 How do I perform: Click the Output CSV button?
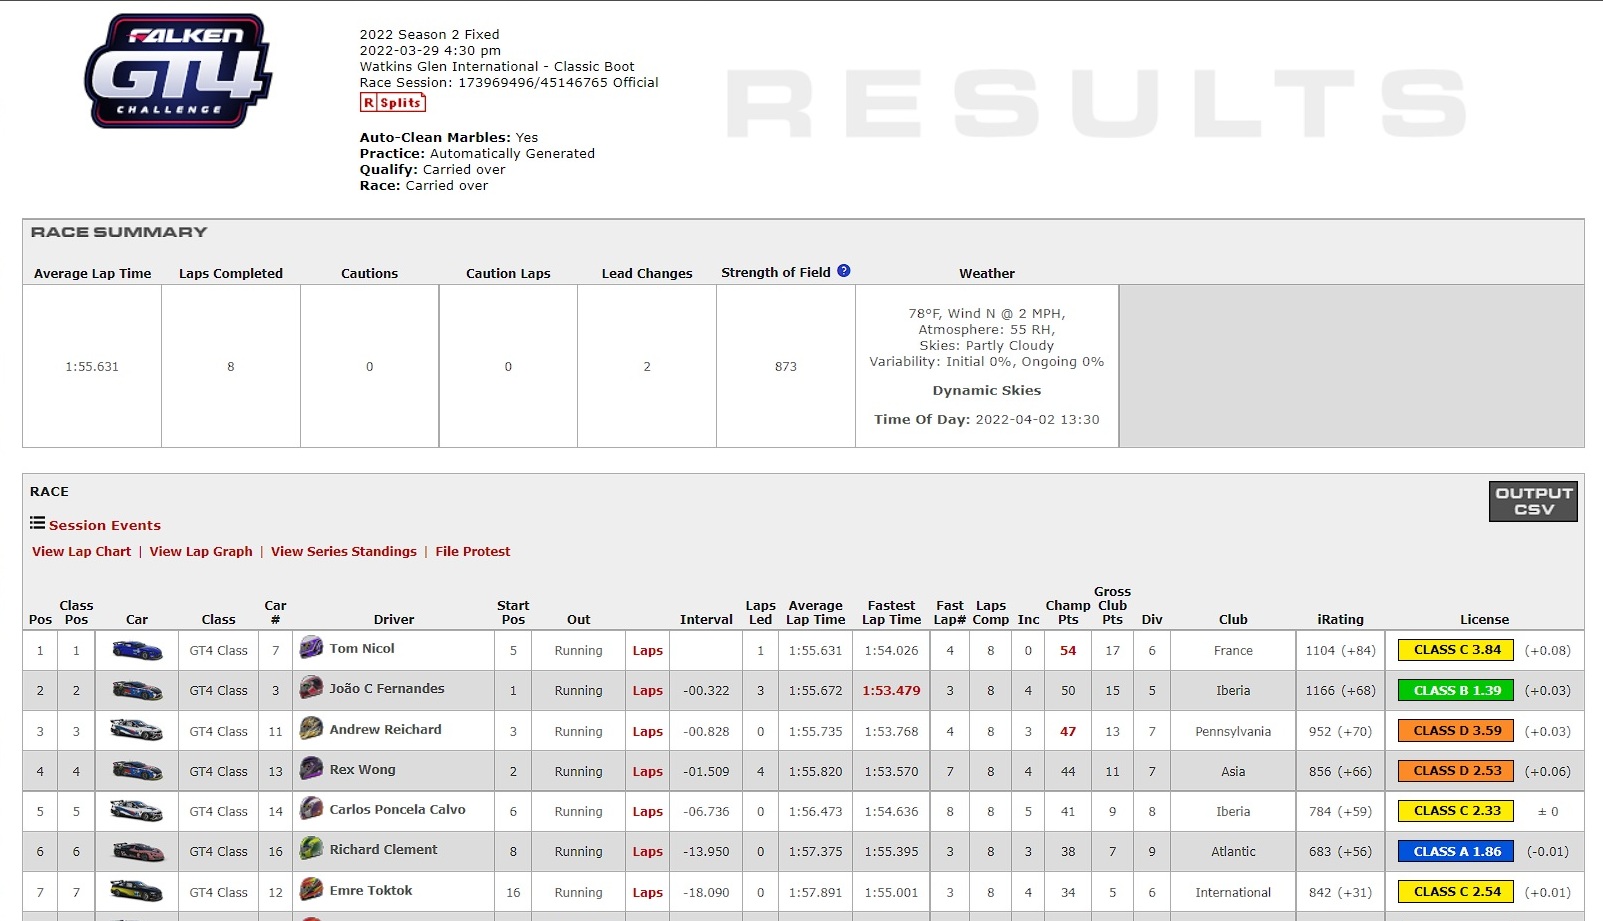click(1533, 501)
